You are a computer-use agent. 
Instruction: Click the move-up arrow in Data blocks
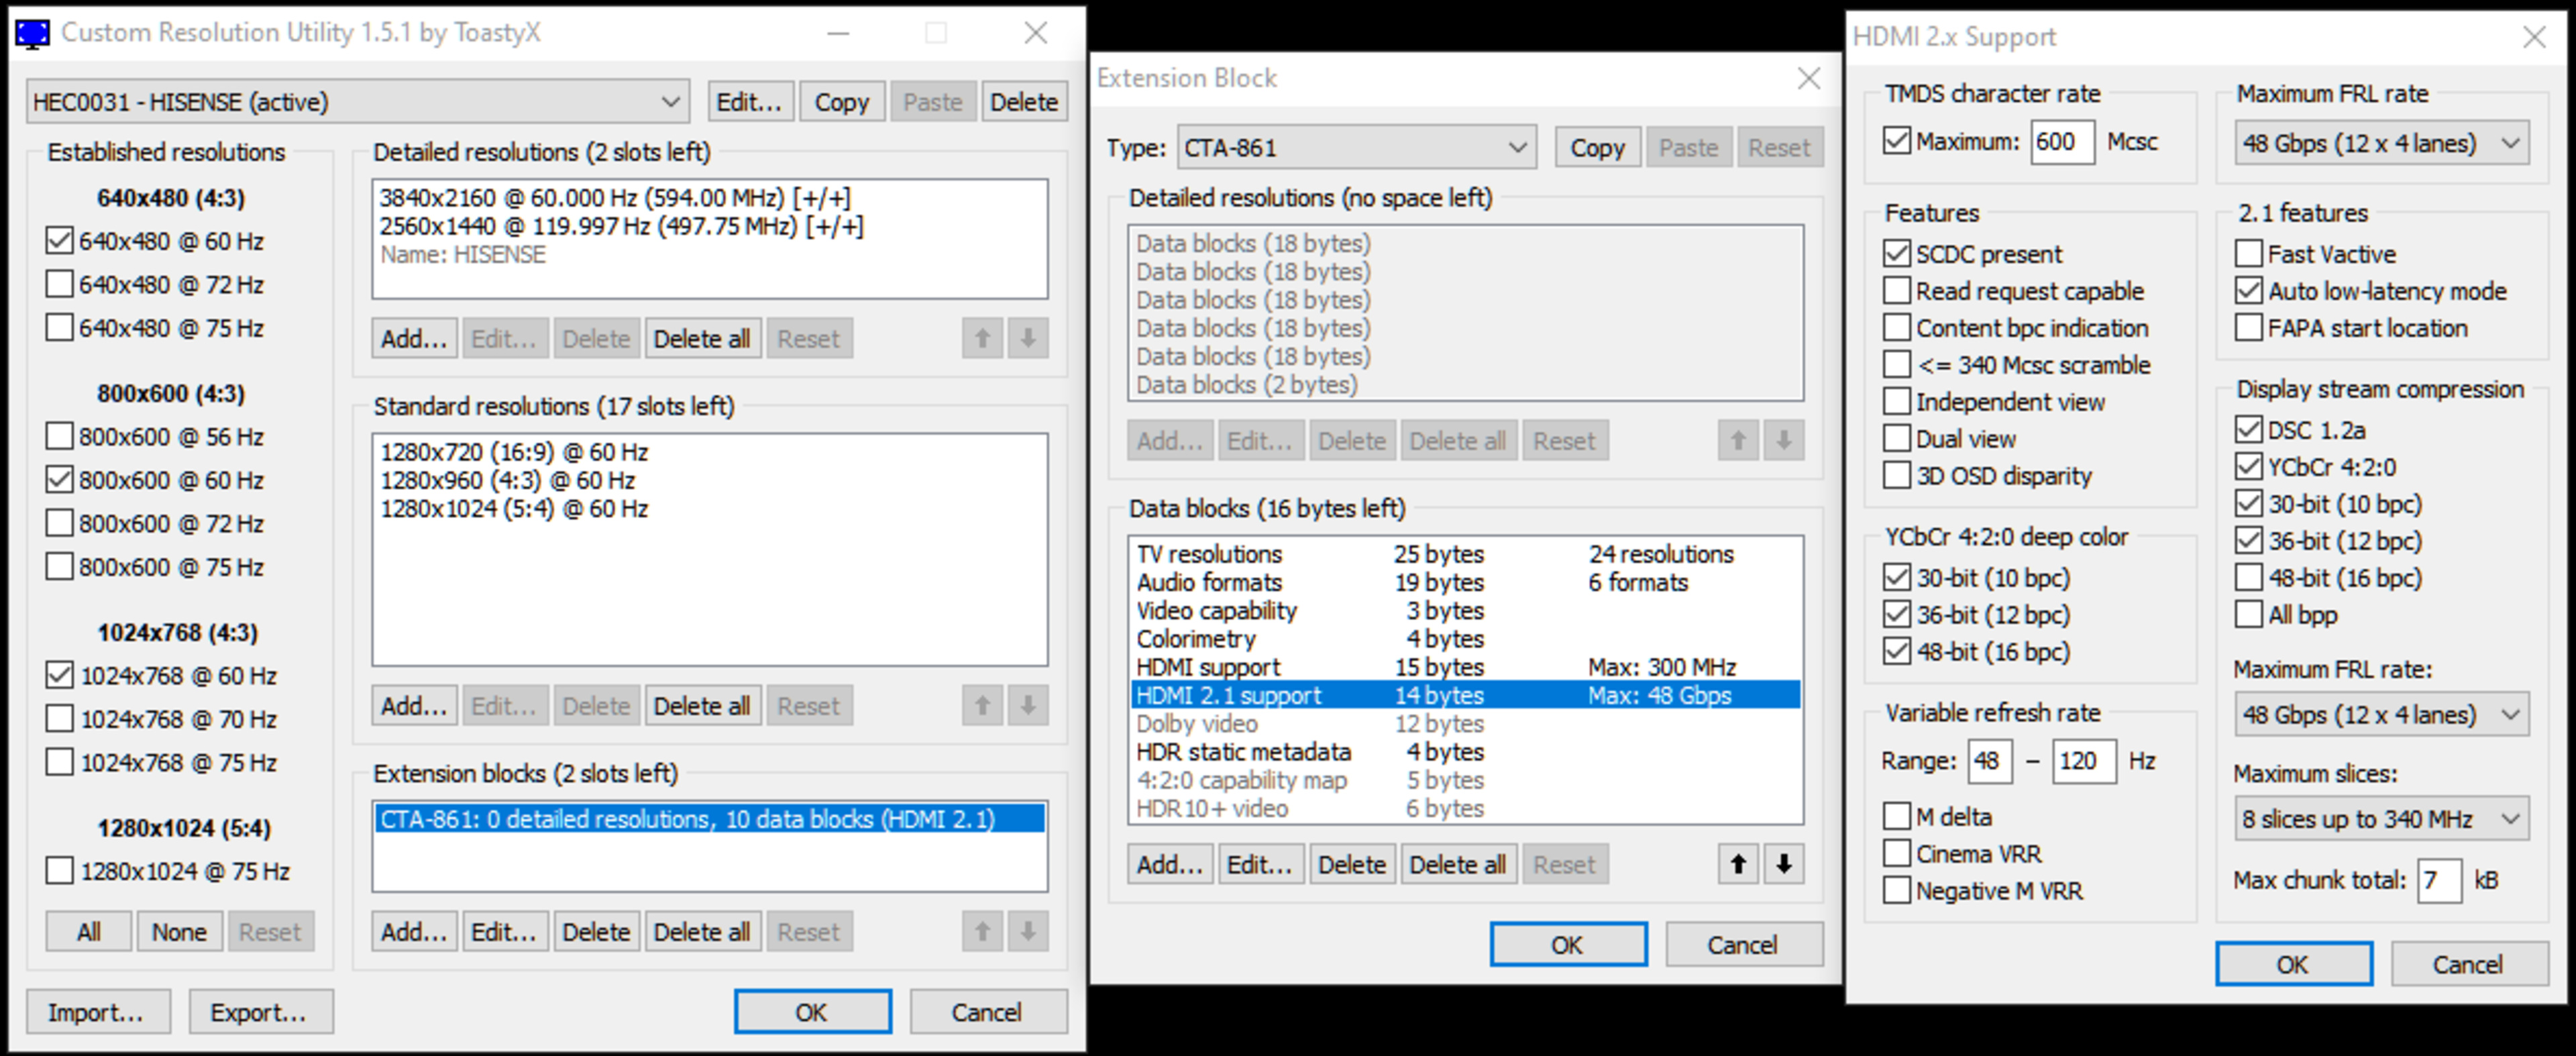point(1738,864)
